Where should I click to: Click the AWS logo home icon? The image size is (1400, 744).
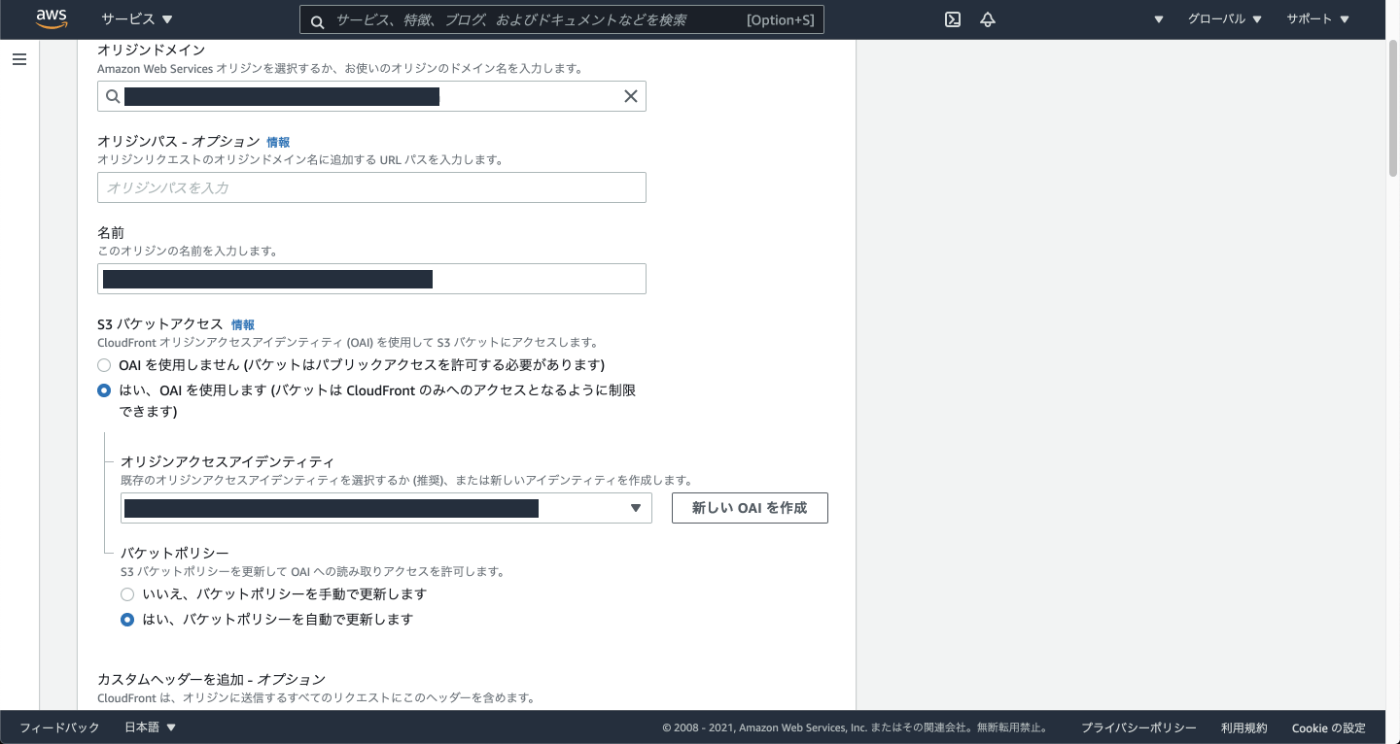tap(51, 19)
